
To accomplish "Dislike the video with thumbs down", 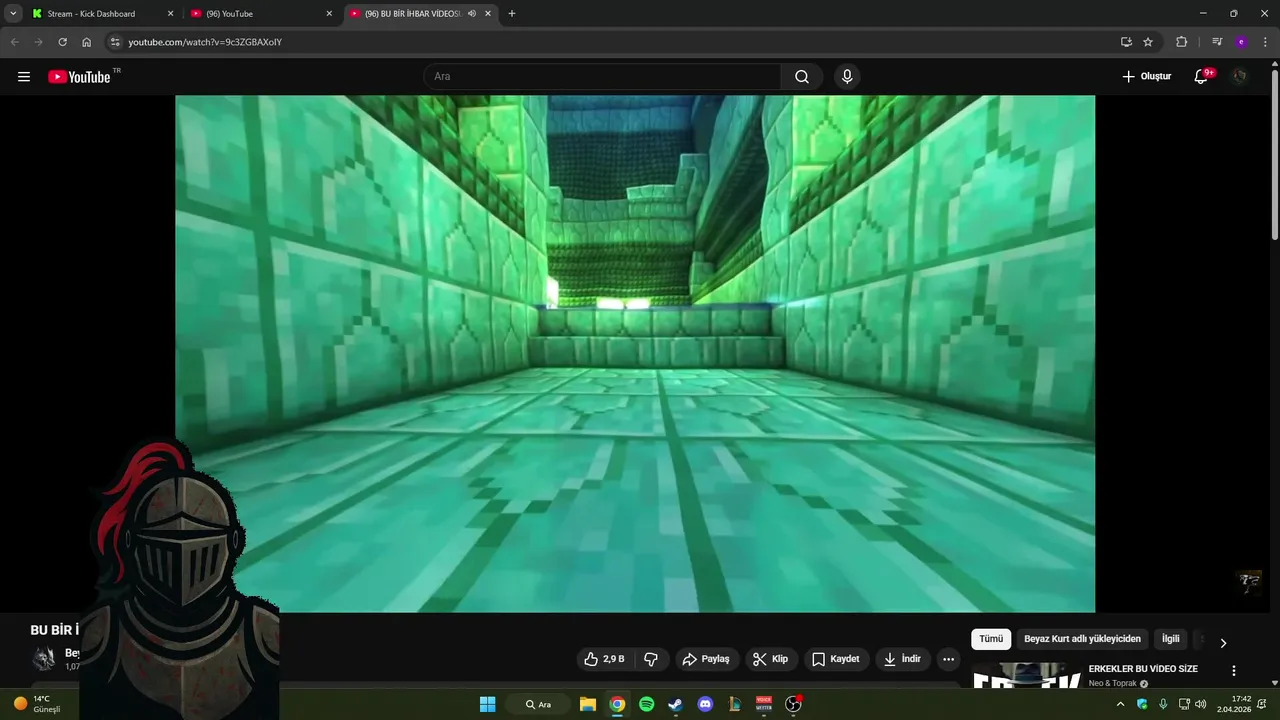I will click(651, 659).
